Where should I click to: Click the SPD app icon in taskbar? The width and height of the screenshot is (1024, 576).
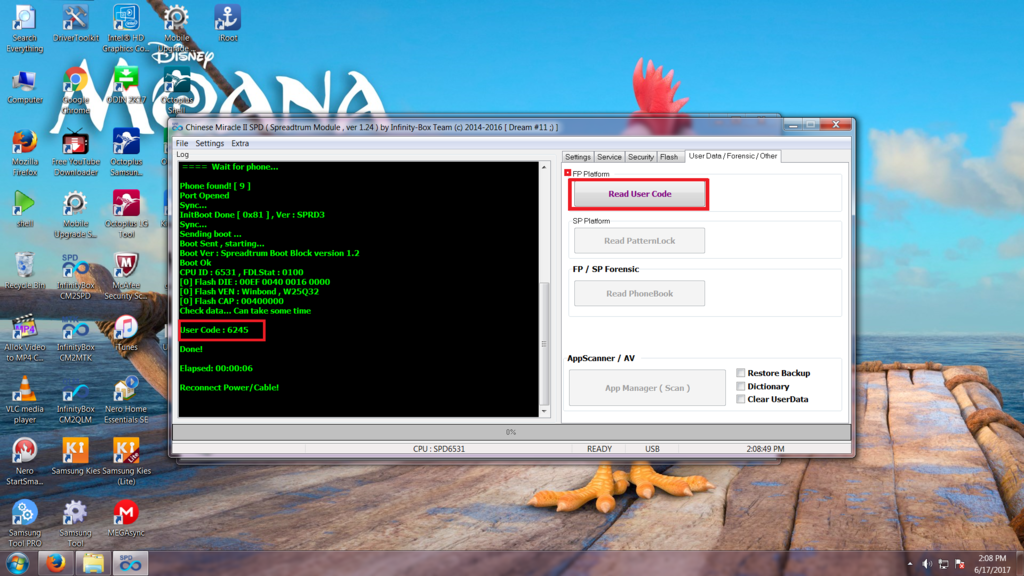click(127, 562)
